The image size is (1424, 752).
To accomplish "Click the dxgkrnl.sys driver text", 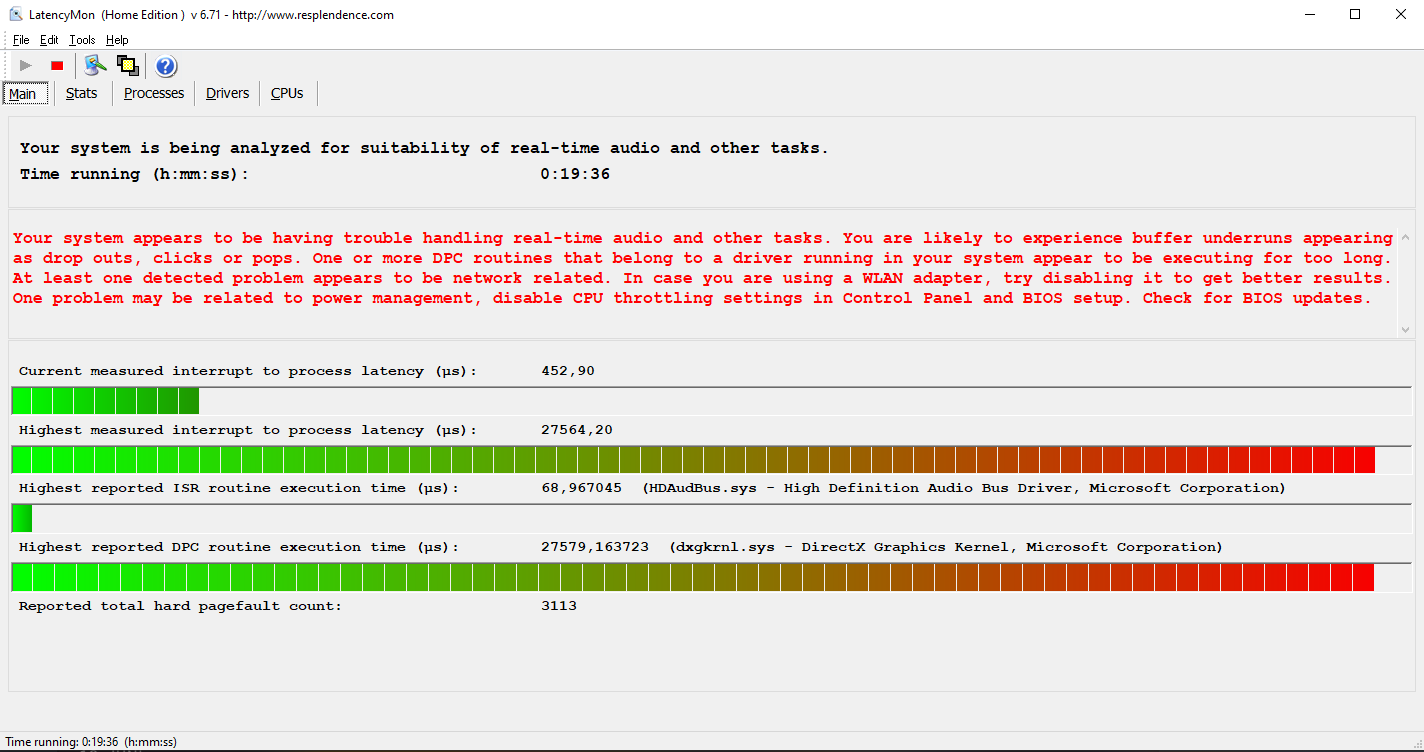I will click(x=946, y=547).
